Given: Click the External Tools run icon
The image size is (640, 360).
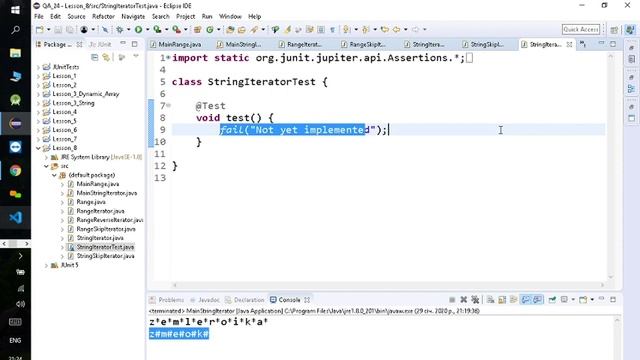Looking at the screenshot, I should coord(176,29).
